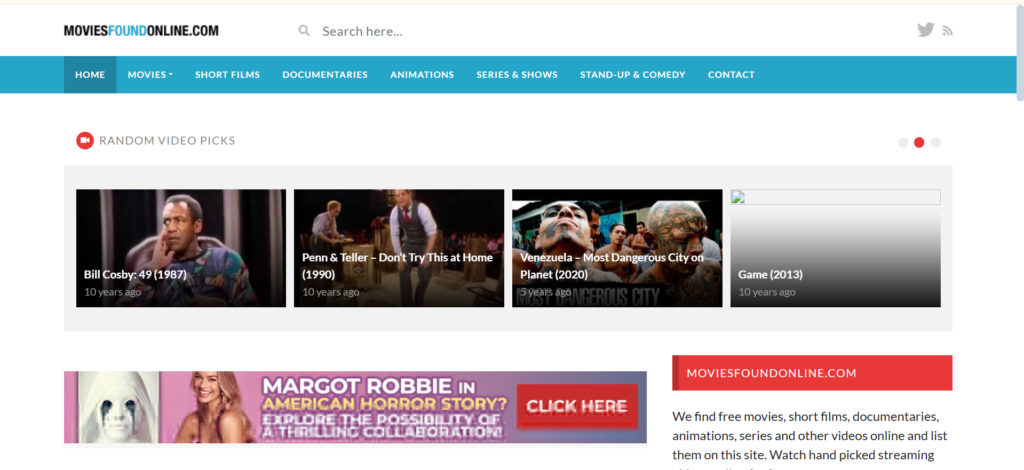Open Bill Cosby: 49 (1987) title link
1024x470 pixels.
click(135, 274)
